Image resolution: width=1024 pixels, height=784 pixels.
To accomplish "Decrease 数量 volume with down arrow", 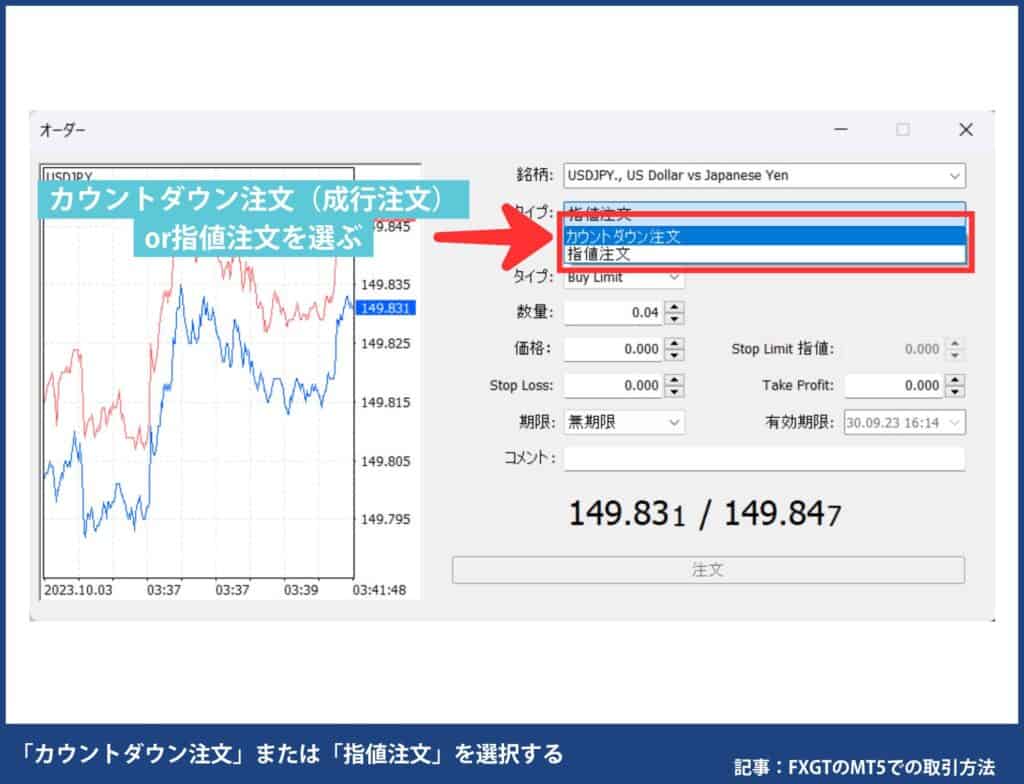I will 674,318.
